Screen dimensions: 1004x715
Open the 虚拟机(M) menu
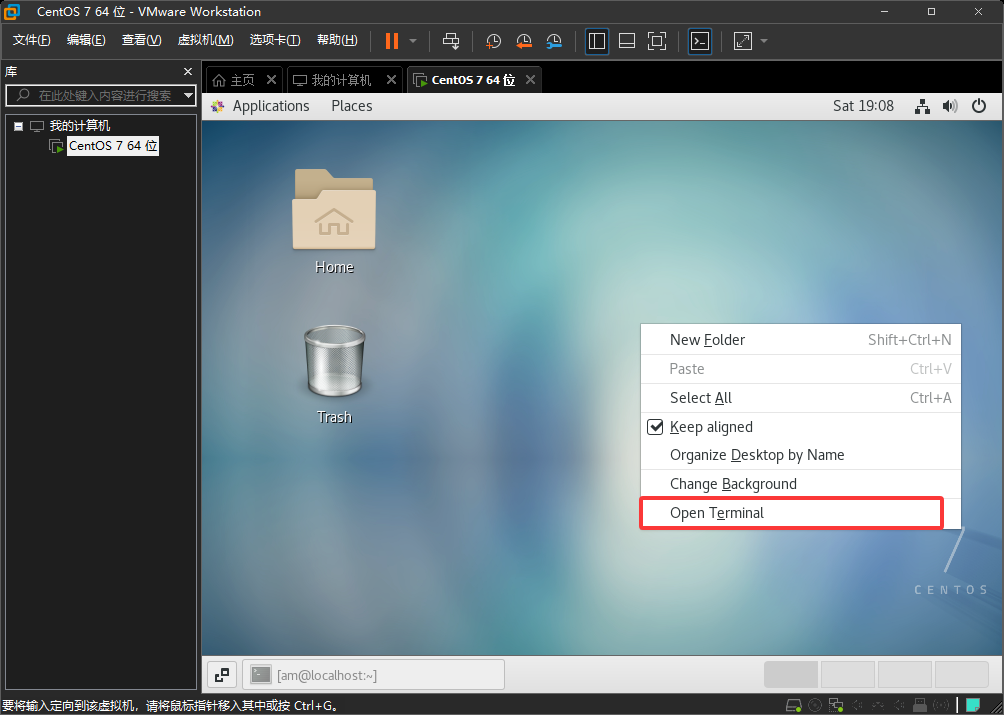(x=205, y=40)
